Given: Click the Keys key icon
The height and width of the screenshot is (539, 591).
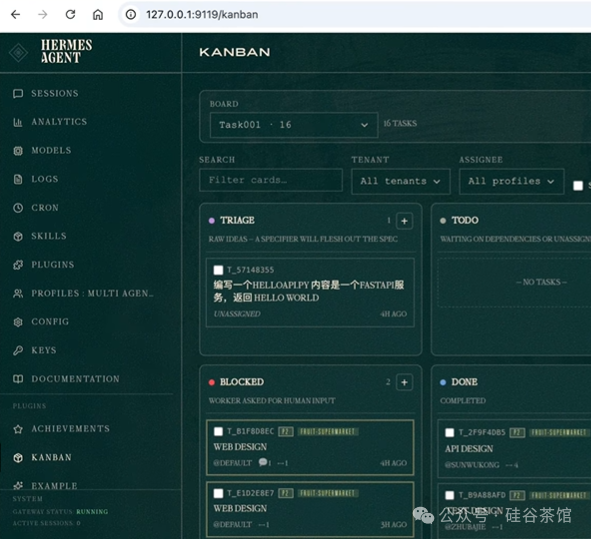Looking at the screenshot, I should point(18,351).
